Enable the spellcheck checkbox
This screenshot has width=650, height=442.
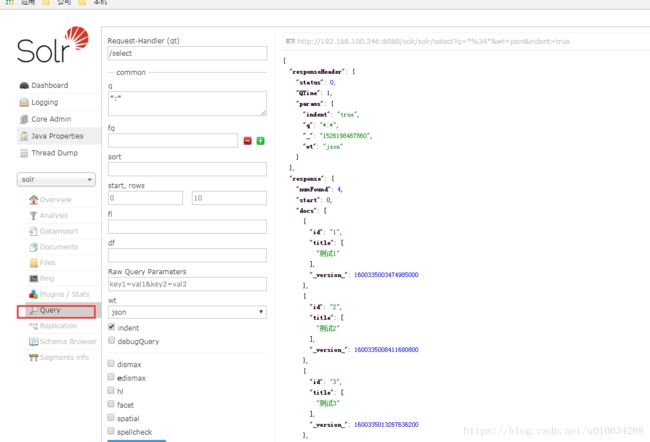111,431
